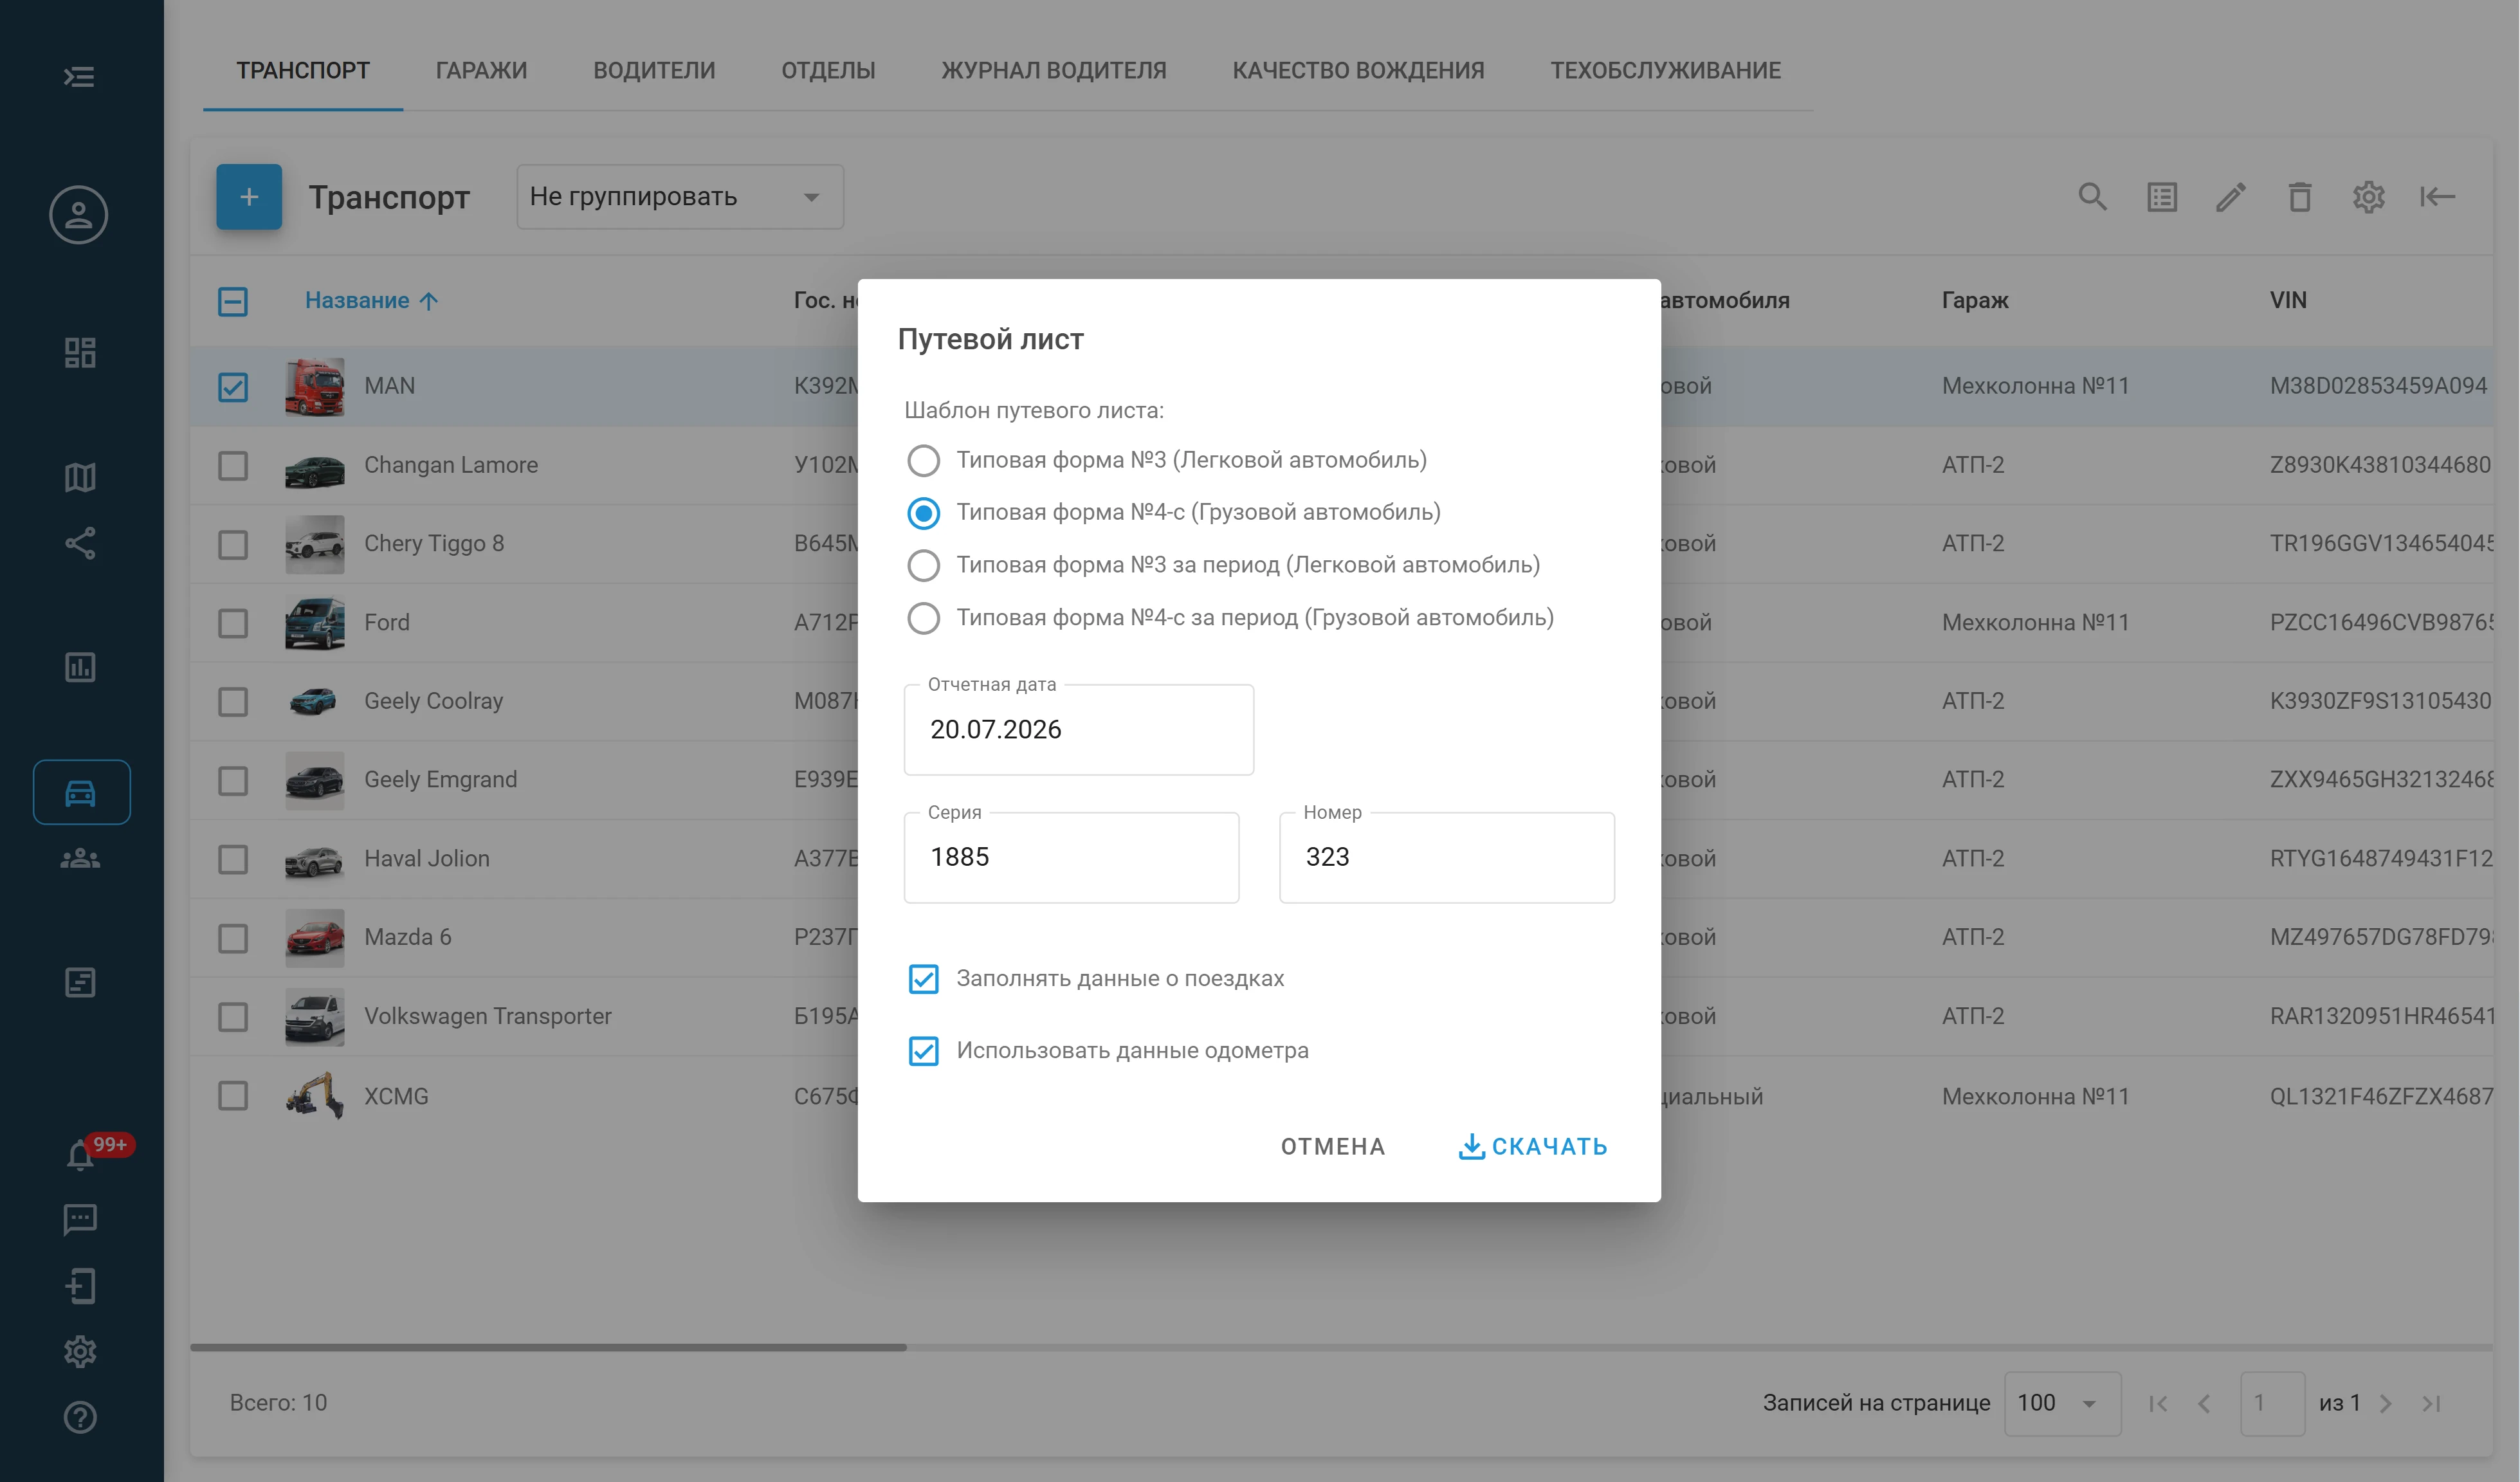Screen dimensions: 2520x1482
Task: Open the help question mark icon
Action: point(80,1417)
